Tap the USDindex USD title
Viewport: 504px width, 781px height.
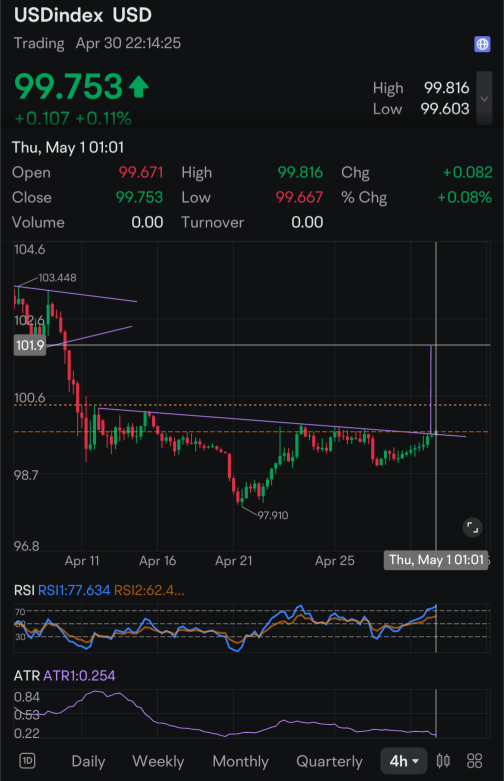click(83, 15)
